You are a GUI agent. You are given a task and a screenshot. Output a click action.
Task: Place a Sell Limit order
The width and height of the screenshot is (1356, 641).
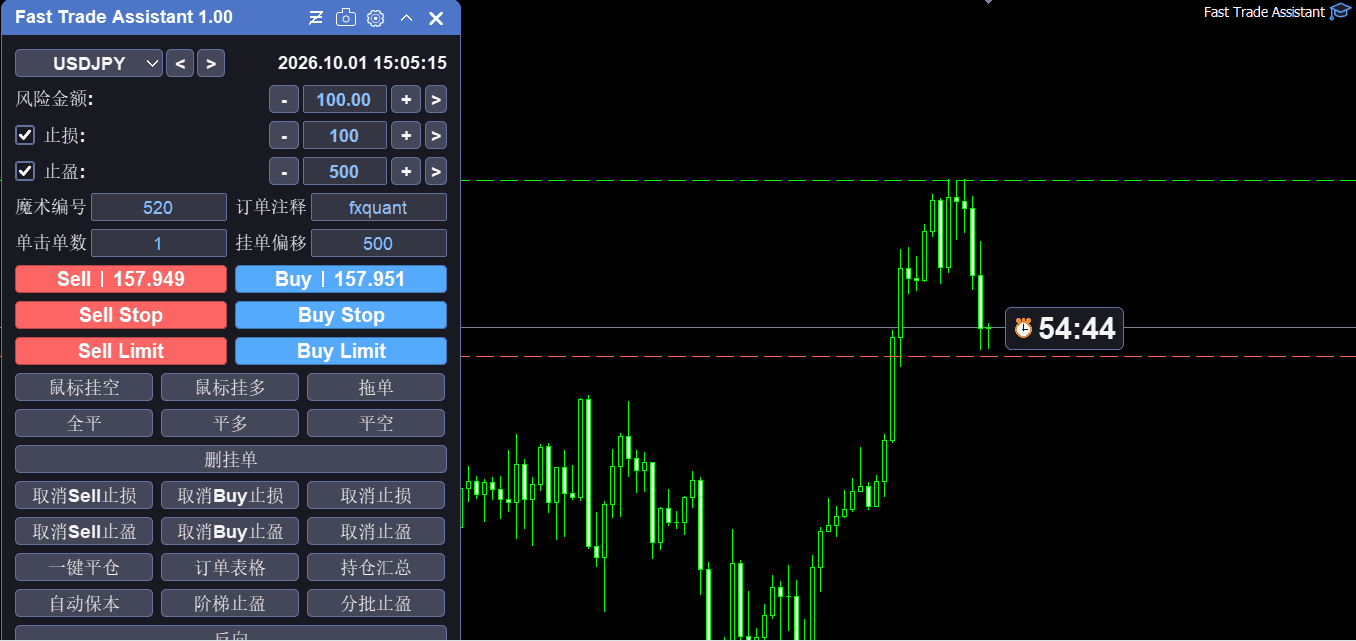[x=121, y=351]
